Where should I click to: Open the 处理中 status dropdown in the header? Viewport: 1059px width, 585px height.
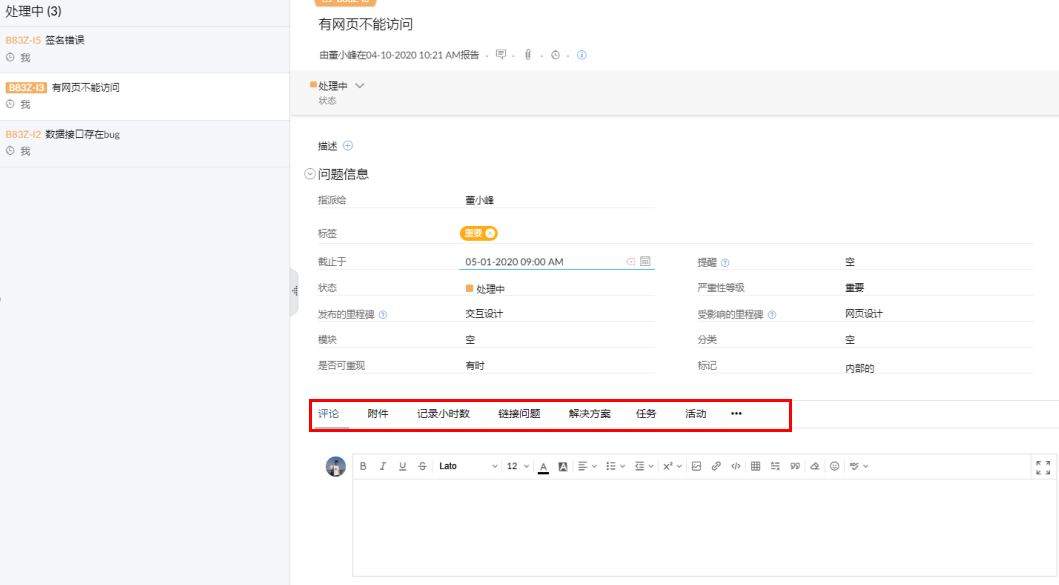360,86
